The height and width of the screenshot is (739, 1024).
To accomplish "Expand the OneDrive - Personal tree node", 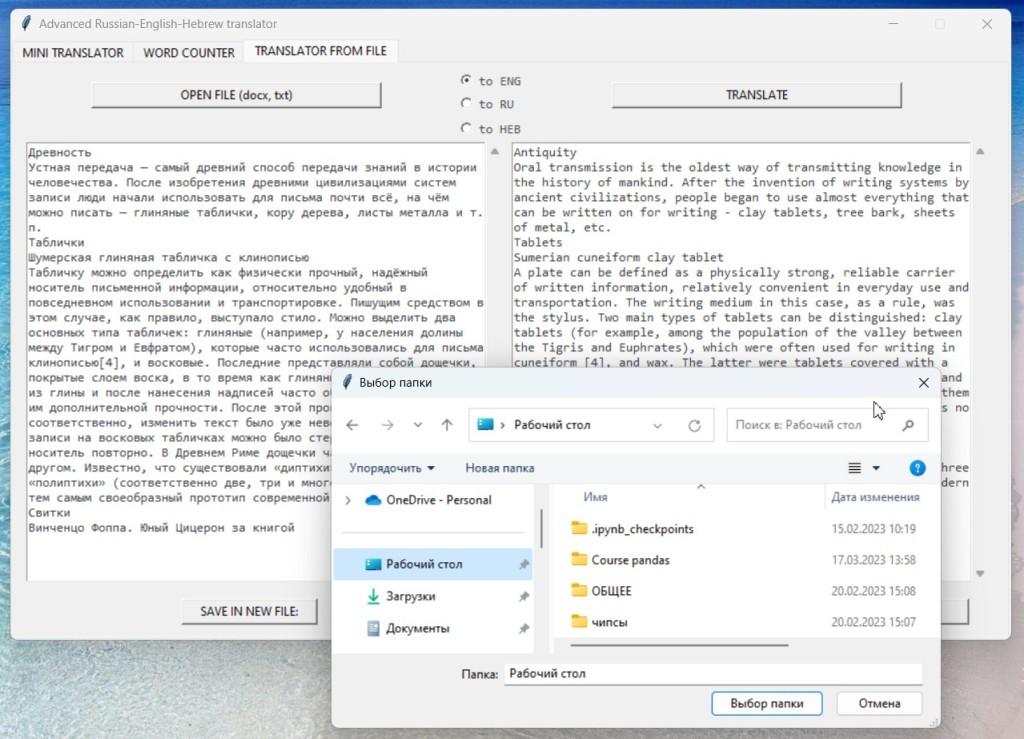I will 348,500.
